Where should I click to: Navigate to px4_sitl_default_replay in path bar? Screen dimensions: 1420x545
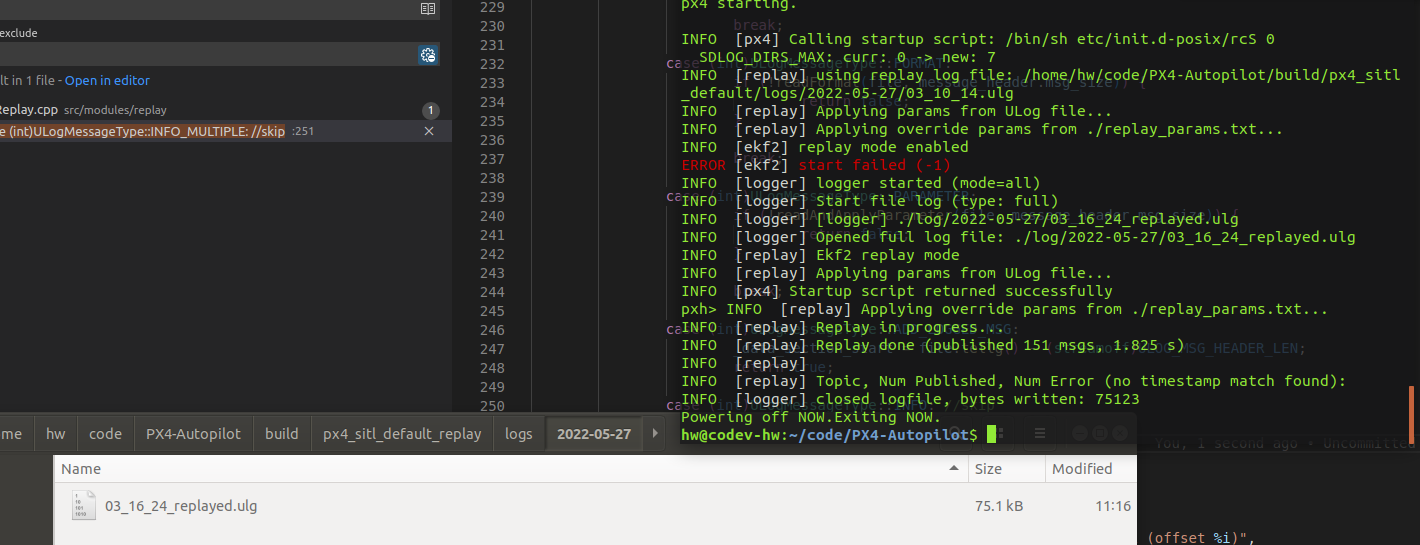(x=402, y=433)
